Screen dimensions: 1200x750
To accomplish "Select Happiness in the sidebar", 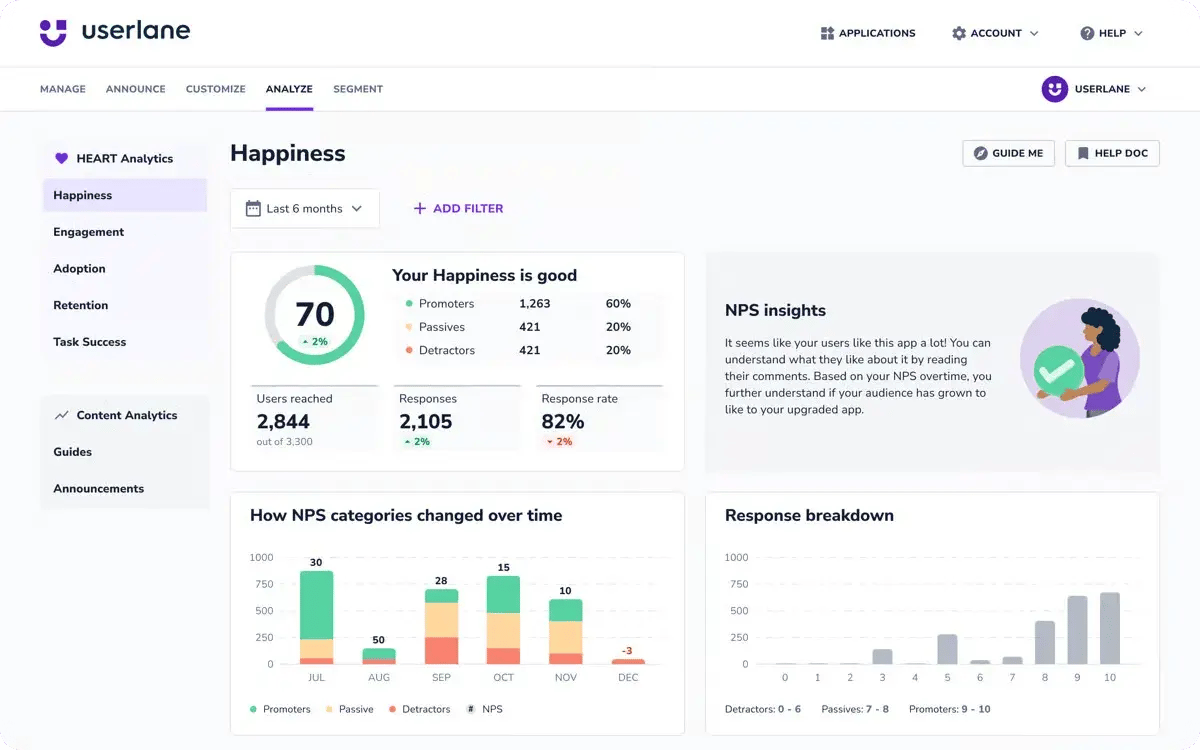I will pos(125,195).
